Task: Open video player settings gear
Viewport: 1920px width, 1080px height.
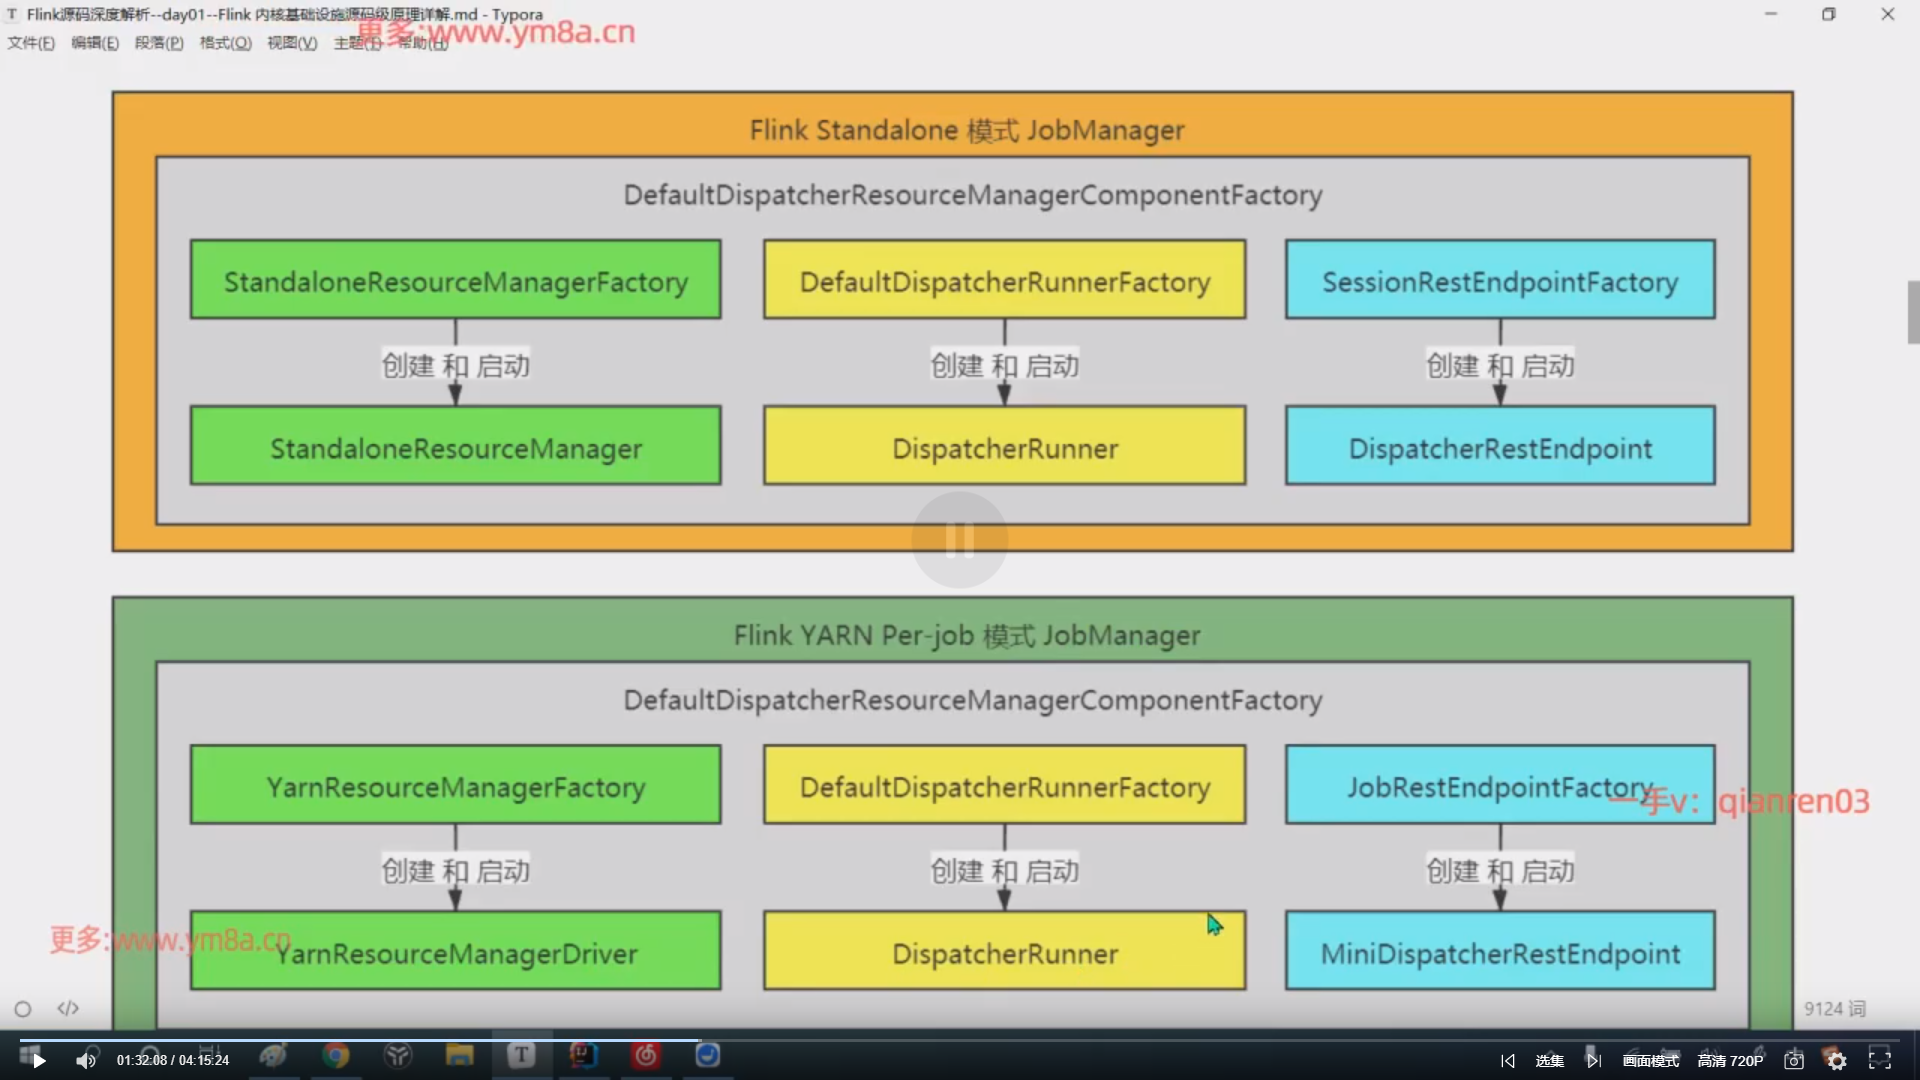Action: tap(1836, 1061)
